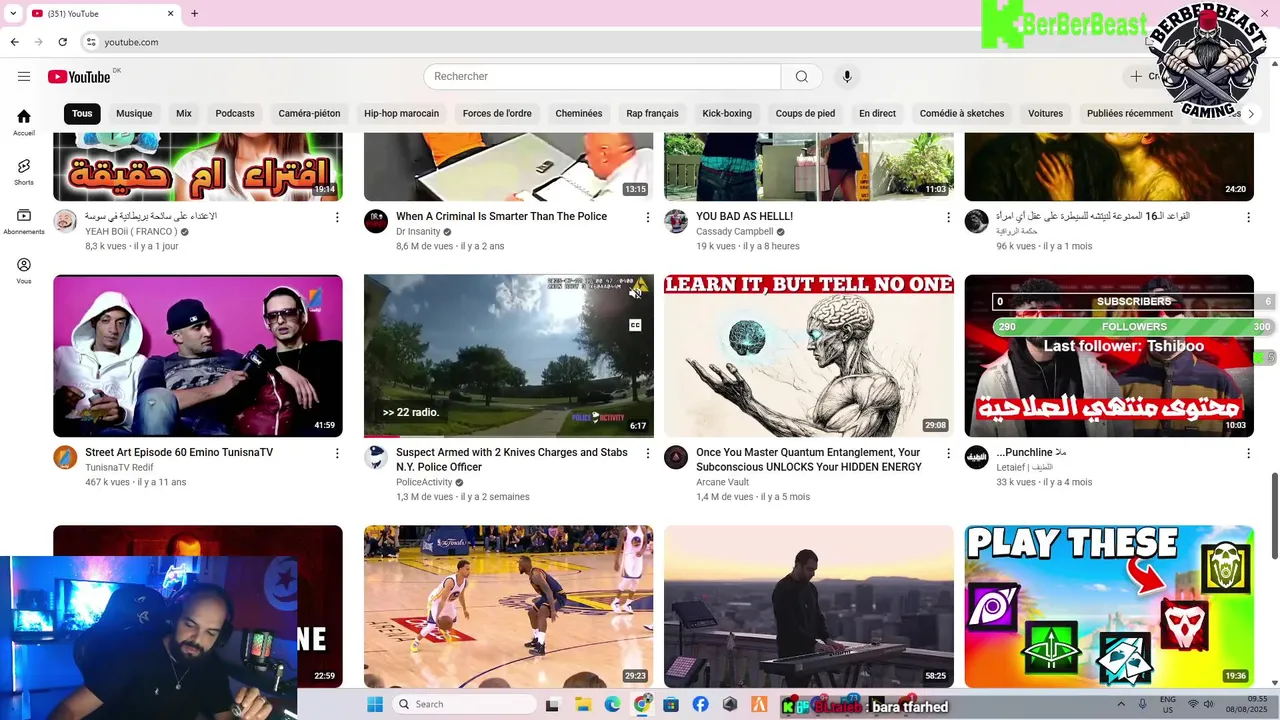The image size is (1280, 720).
Task: Open options for the YEAH BOii video
Action: (x=337, y=217)
